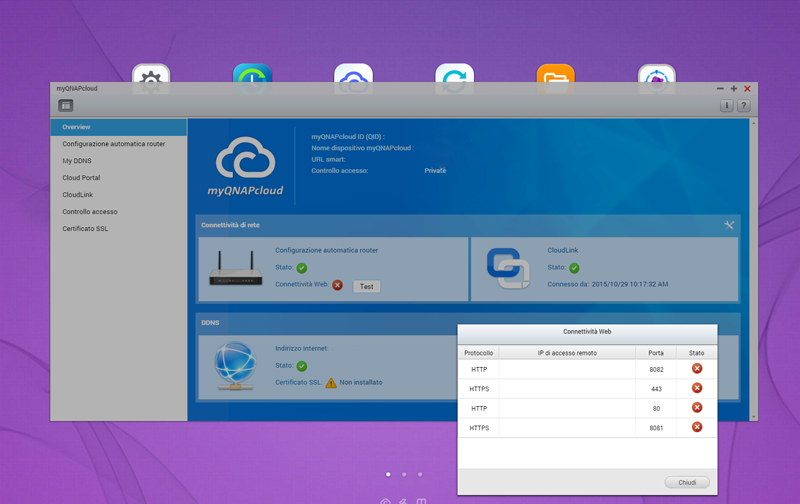800x504 pixels.
Task: Click the router image icon
Action: (236, 270)
